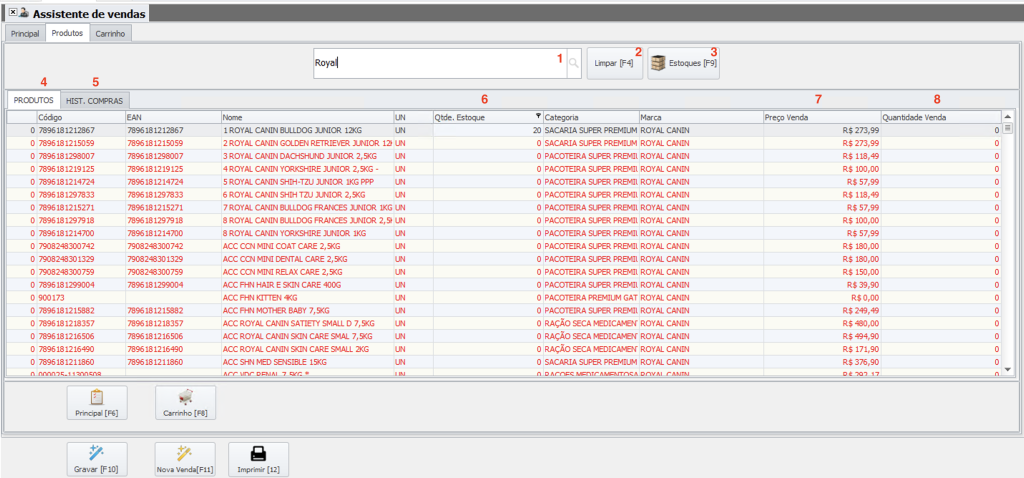Viewport: 1024px width, 478px height.
Task: Go to Principal via the clipboard icon button
Action: point(97,403)
